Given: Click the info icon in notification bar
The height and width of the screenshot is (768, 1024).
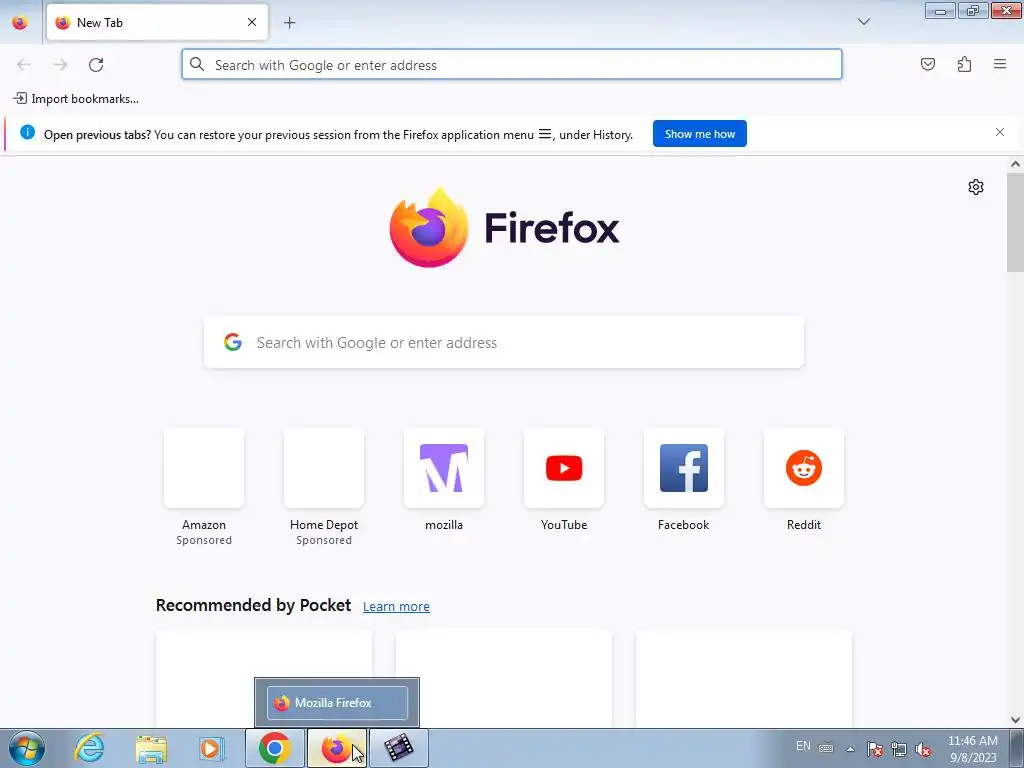Looking at the screenshot, I should pos(27,133).
